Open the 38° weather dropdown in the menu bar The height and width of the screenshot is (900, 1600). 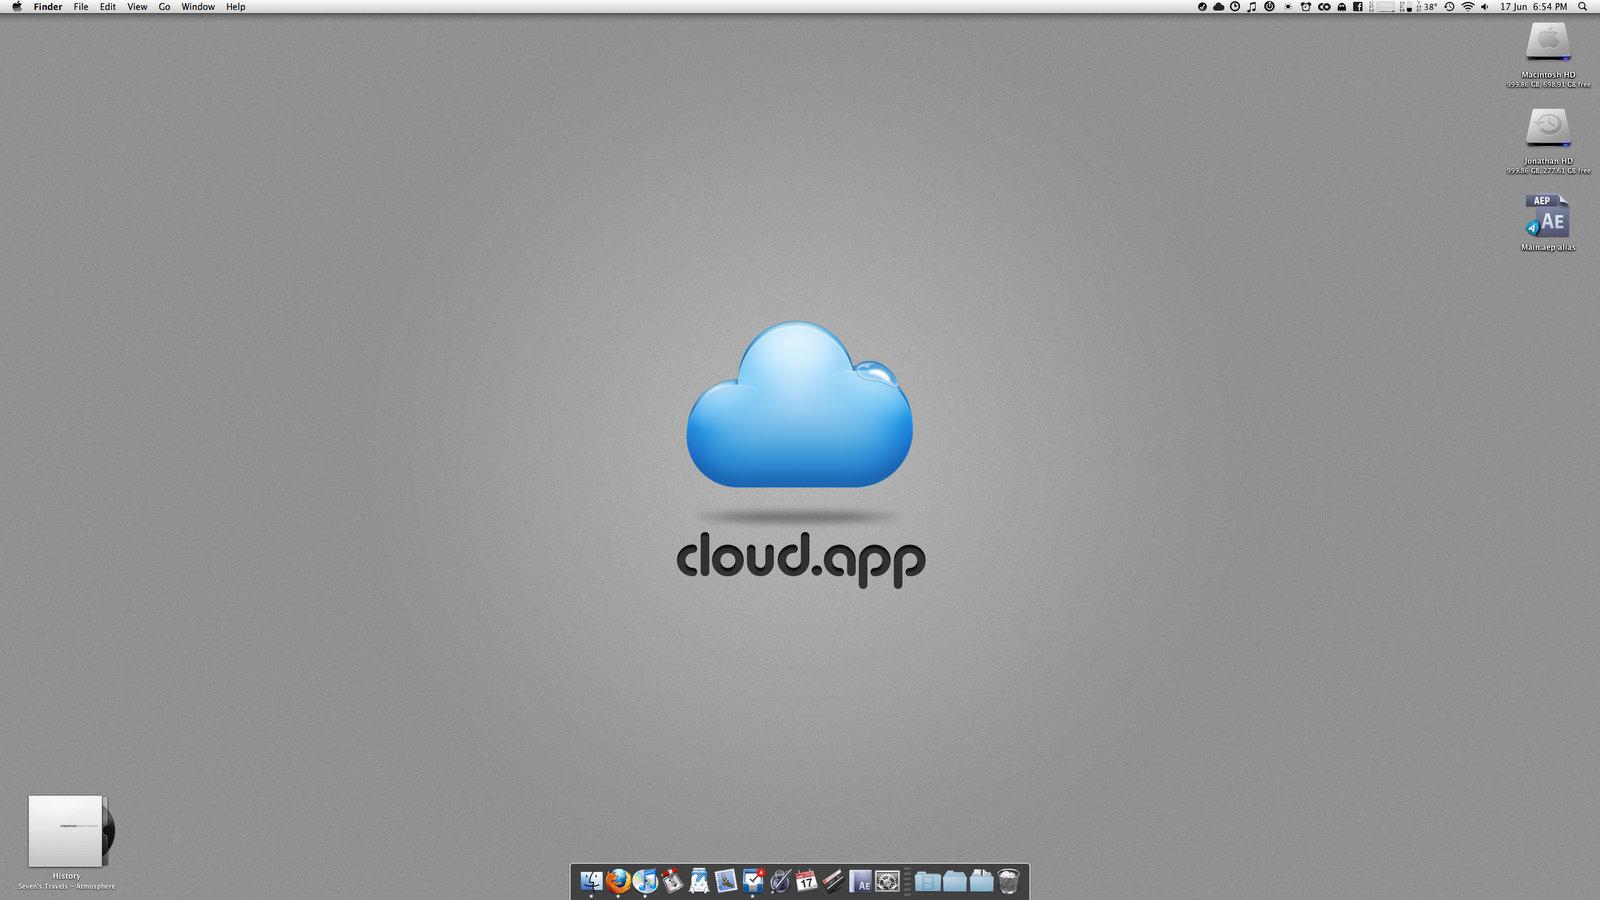pos(1428,7)
